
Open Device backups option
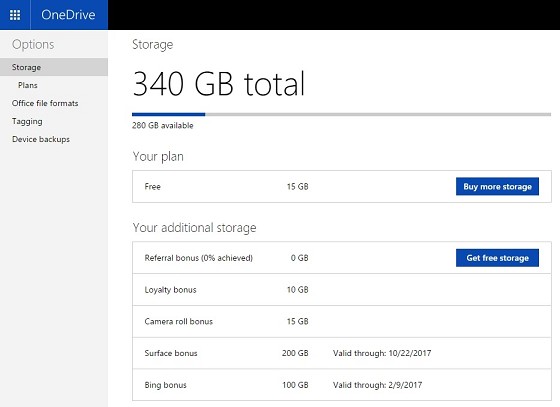[x=41, y=139]
